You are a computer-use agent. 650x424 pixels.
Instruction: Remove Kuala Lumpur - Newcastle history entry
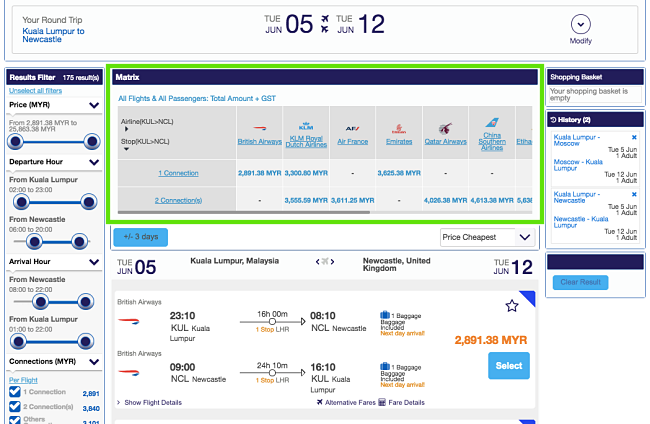[x=634, y=194]
